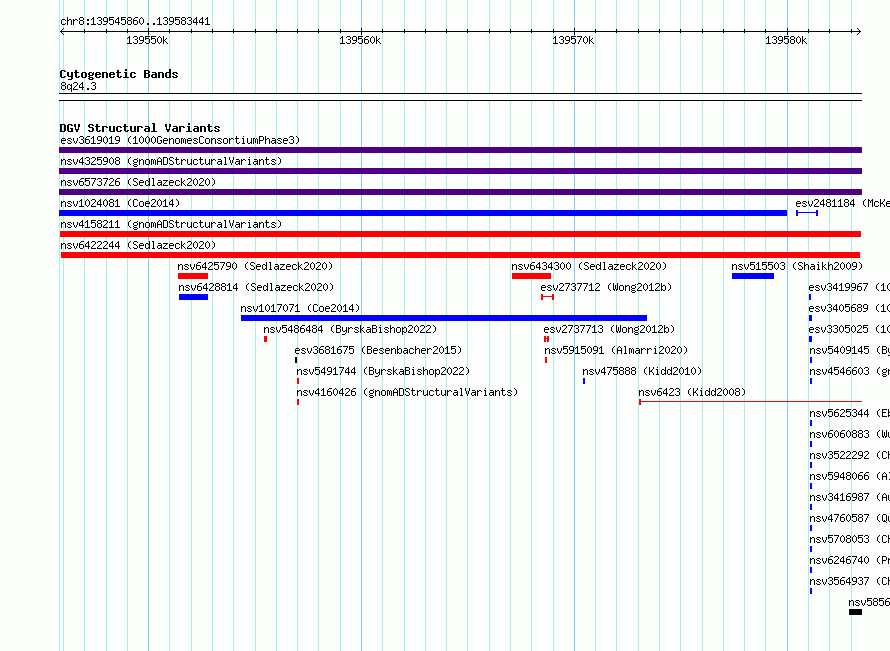
Task: Click the blue bar under nsv6428814 (Sedlazeck2020)
Action: coord(194,297)
